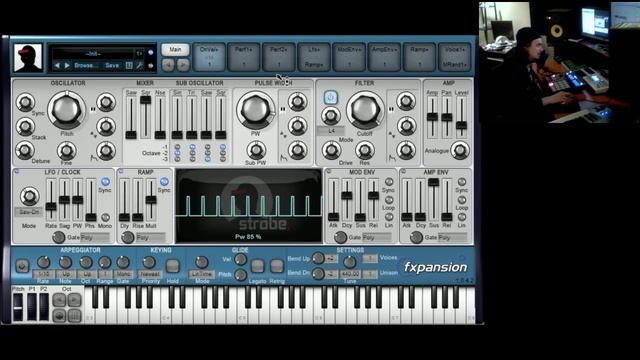This screenshot has width=640, height=360.
Task: Select the ModEnv+ TransMod slot
Action: [x=349, y=57]
